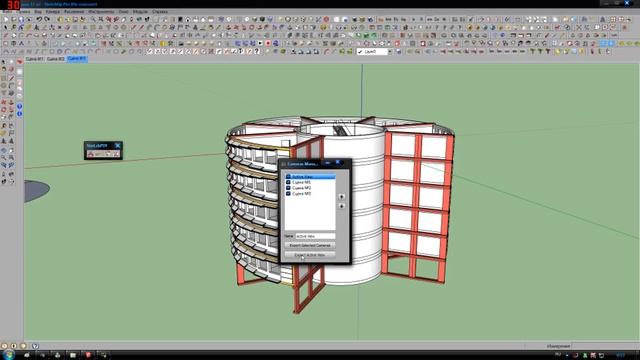Click the Undo arrow in top toolbar

(39, 19)
